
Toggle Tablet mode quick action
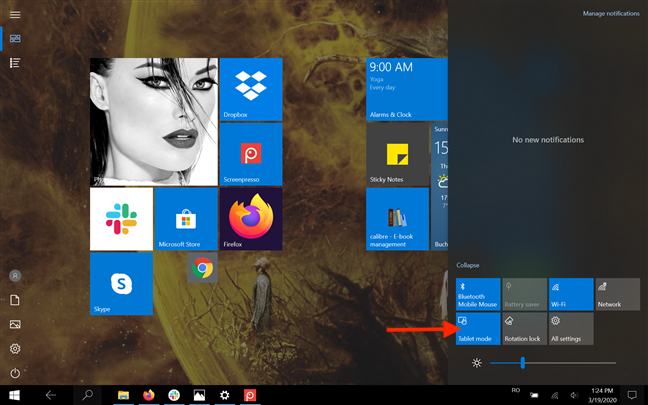coord(478,329)
